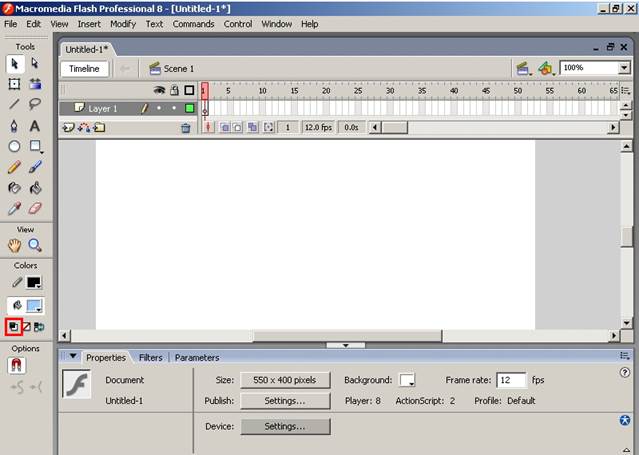This screenshot has height=455, width=639.
Task: Select the Pencil tool
Action: pyautogui.click(x=14, y=167)
